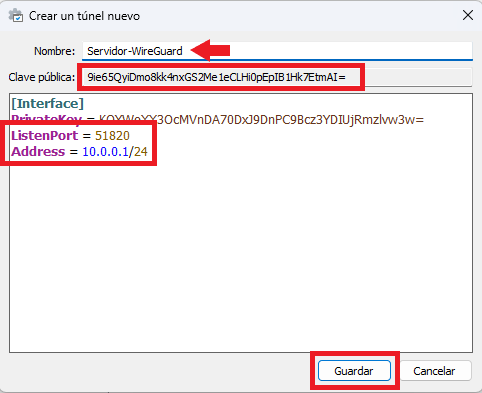Screen dimensions: 482x393
Task: Click the Address value 10.0.0.1
Action: (x=105, y=152)
